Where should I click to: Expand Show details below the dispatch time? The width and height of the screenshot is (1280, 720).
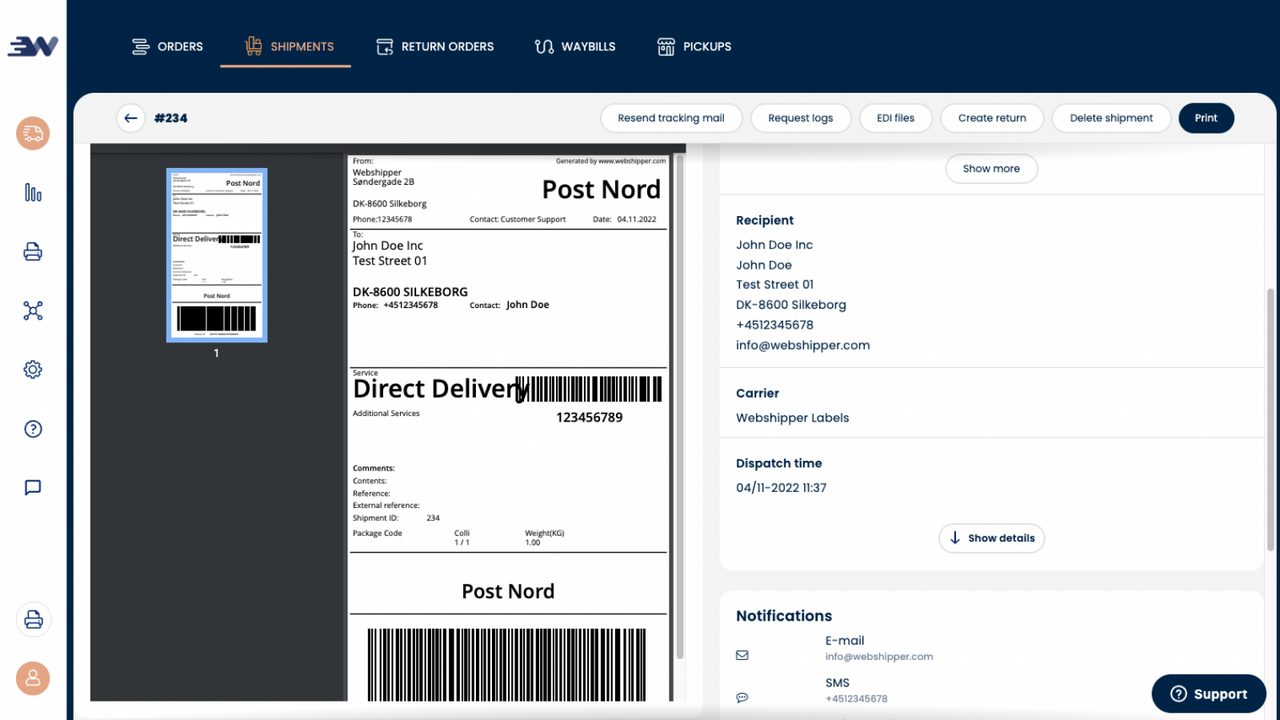pyautogui.click(x=991, y=538)
